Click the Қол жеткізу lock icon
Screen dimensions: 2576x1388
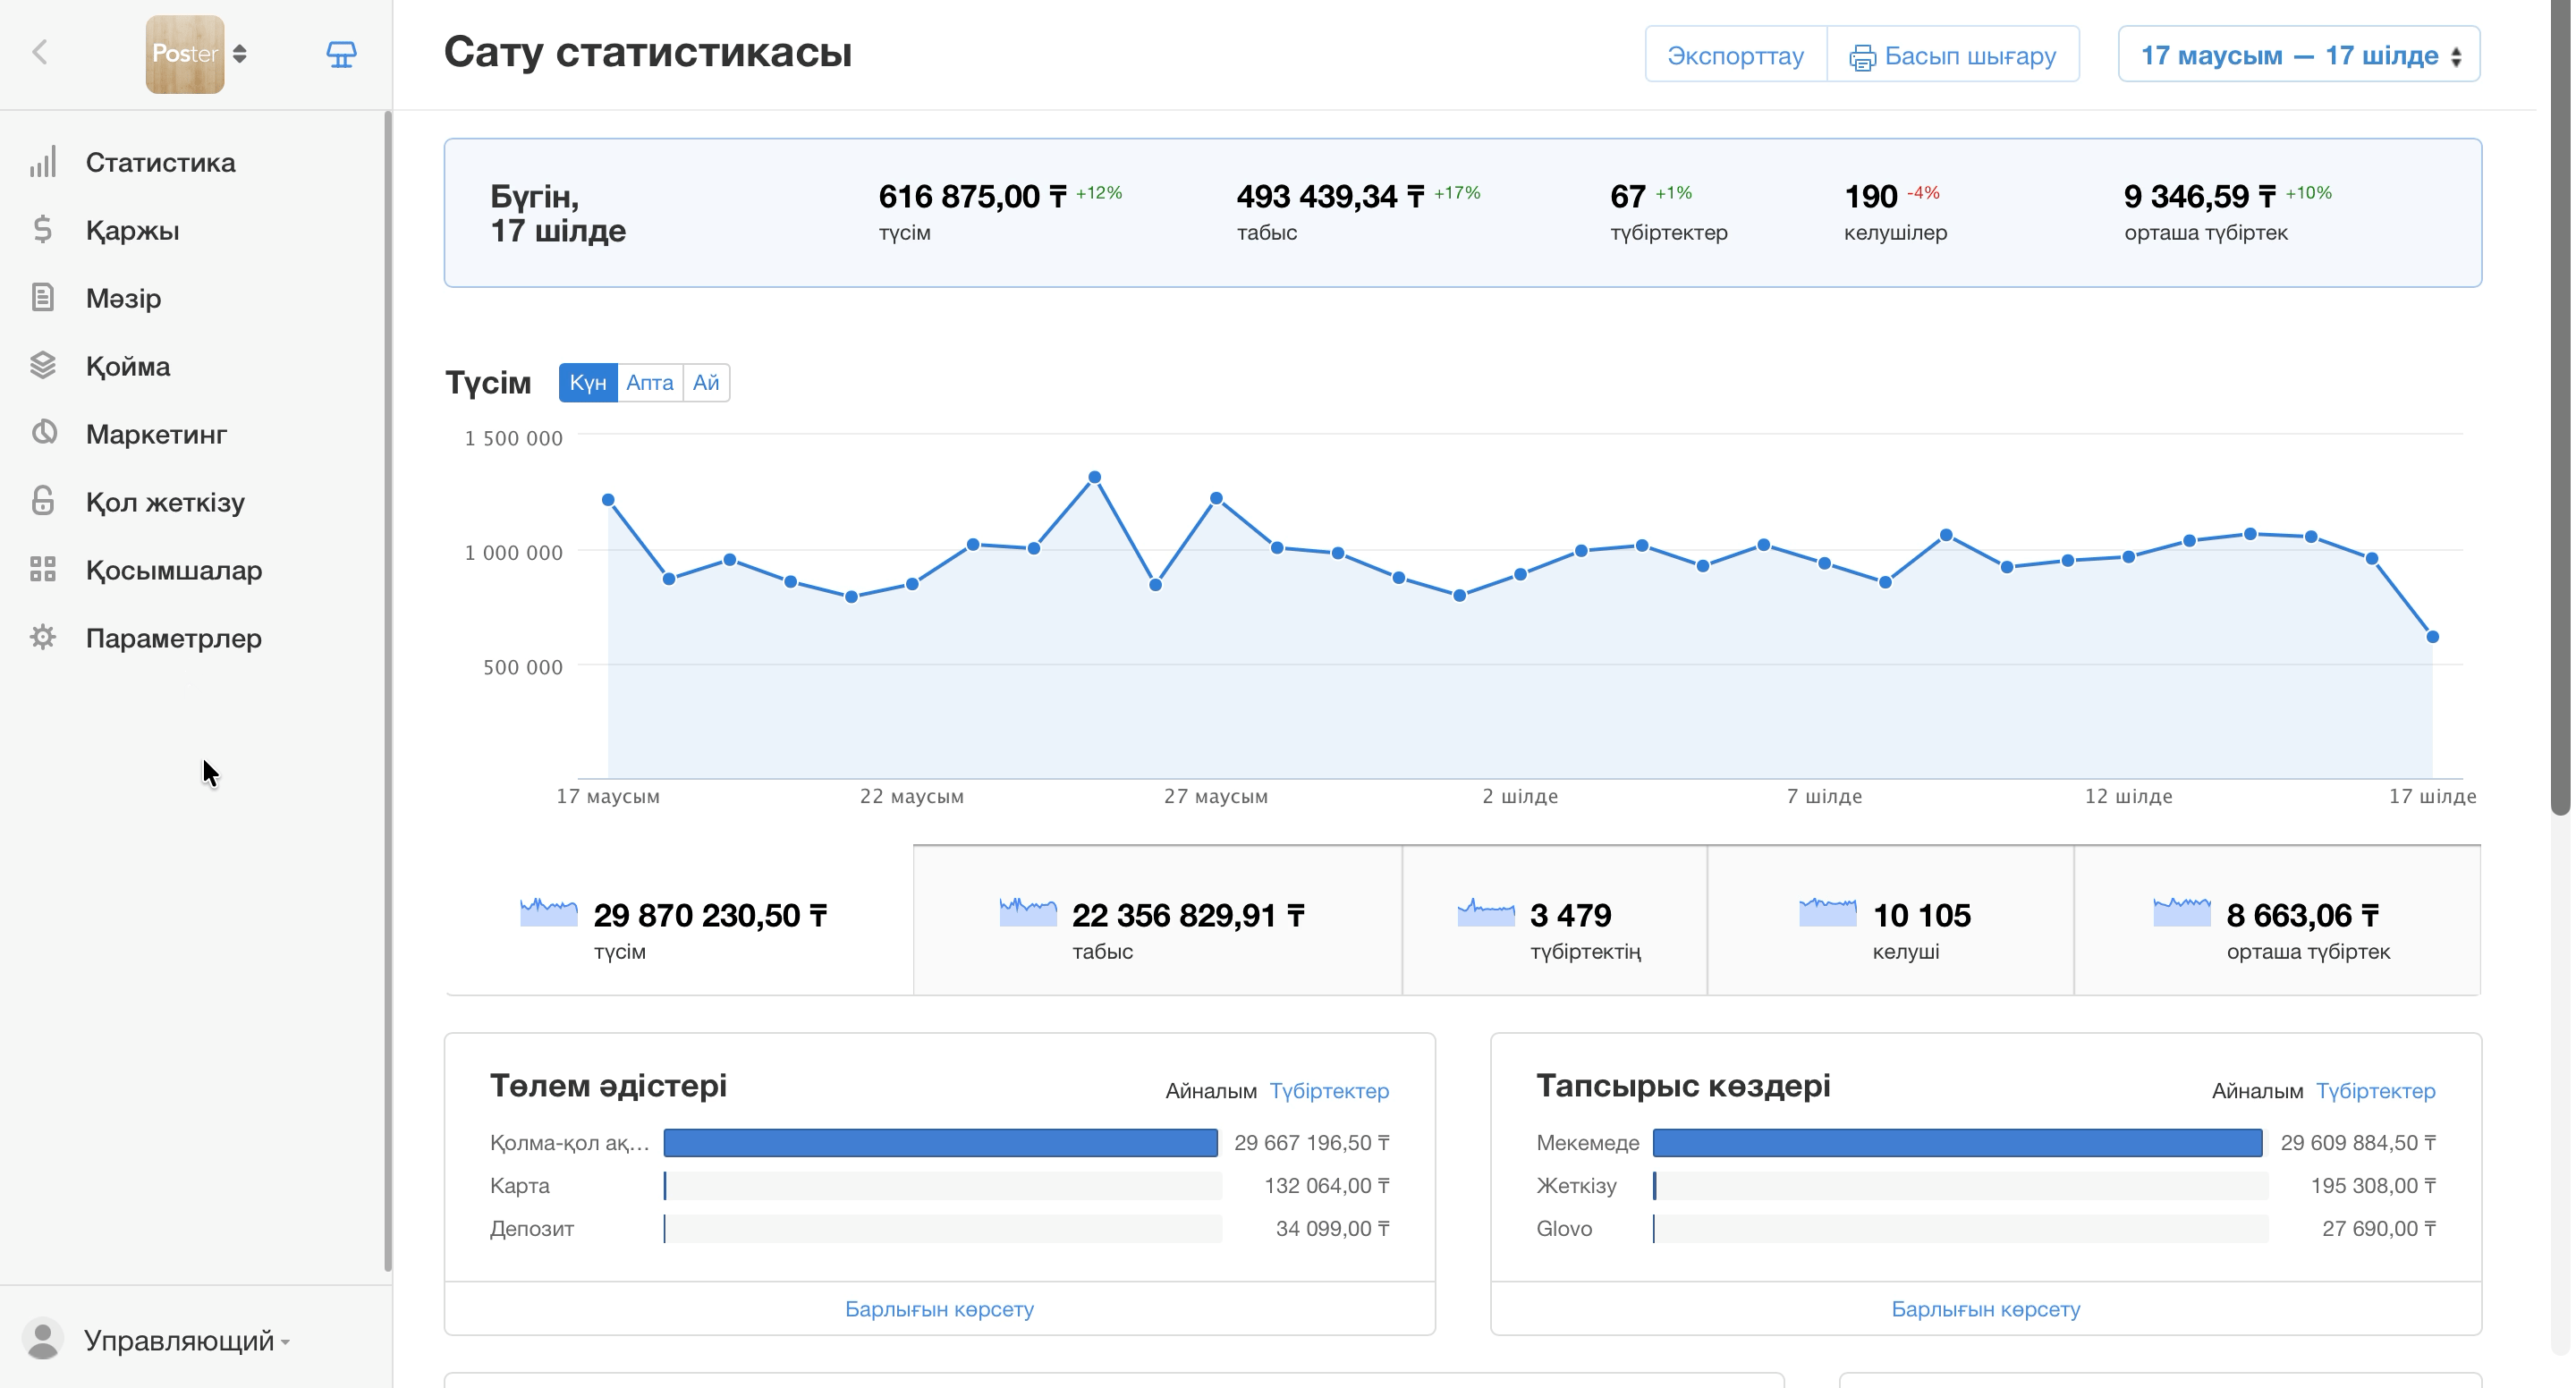pyautogui.click(x=43, y=501)
